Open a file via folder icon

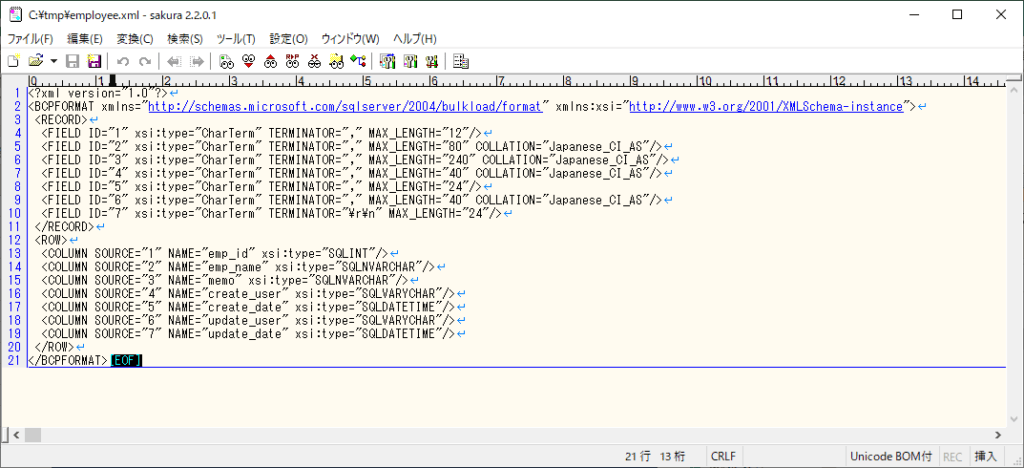tap(35, 62)
